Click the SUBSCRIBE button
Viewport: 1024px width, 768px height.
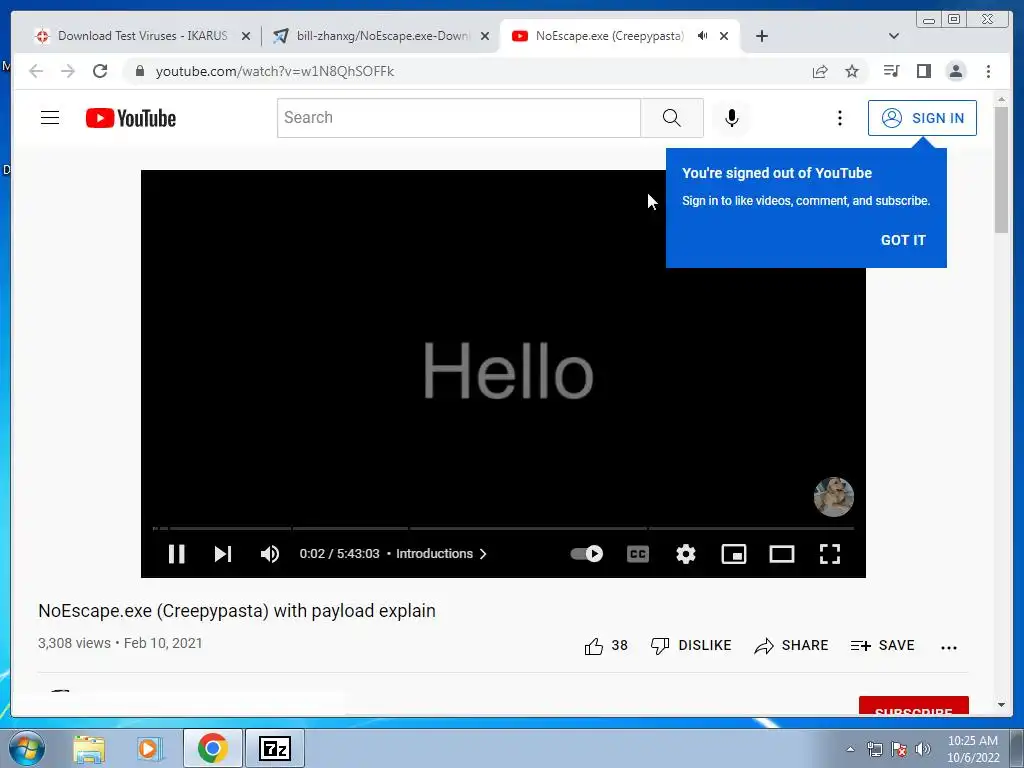pyautogui.click(x=914, y=707)
